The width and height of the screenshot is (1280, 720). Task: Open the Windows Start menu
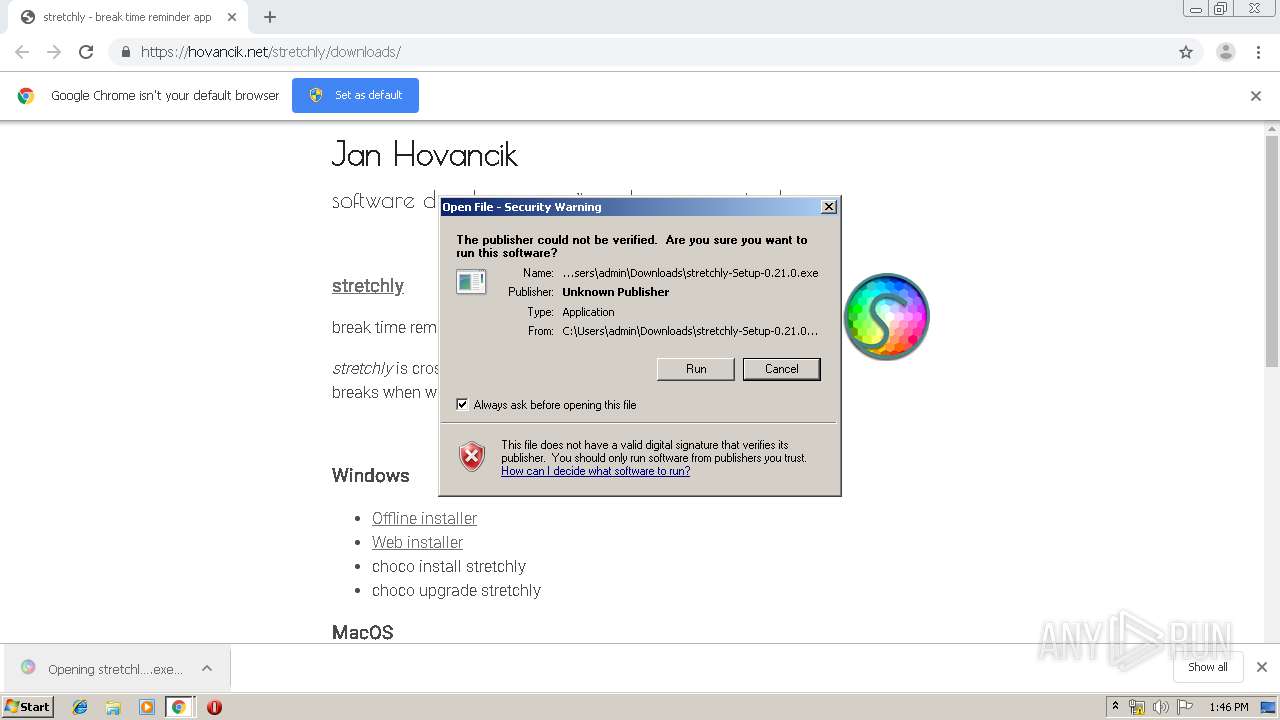coord(28,706)
